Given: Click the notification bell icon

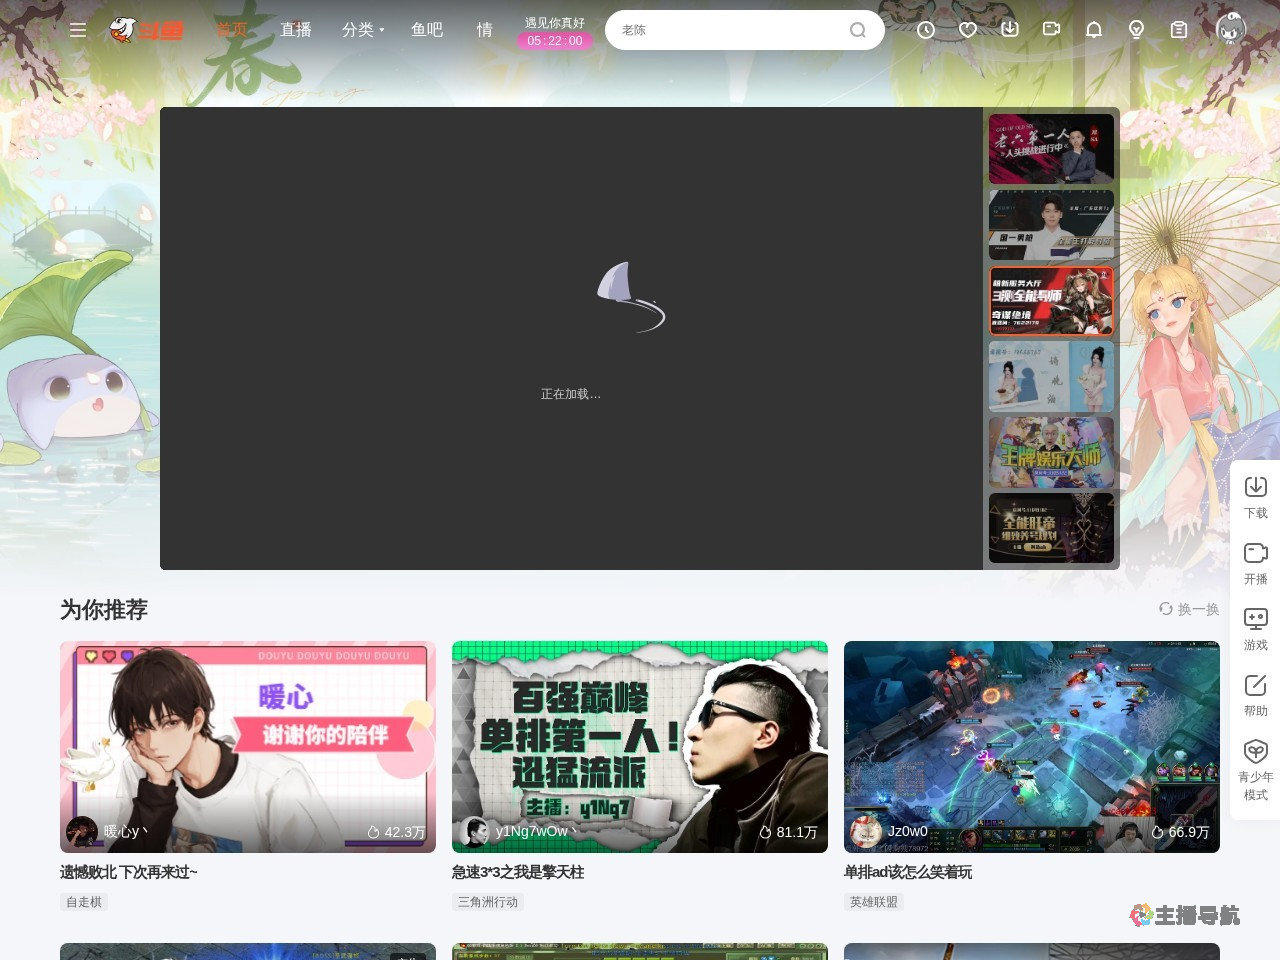Looking at the screenshot, I should (x=1094, y=30).
